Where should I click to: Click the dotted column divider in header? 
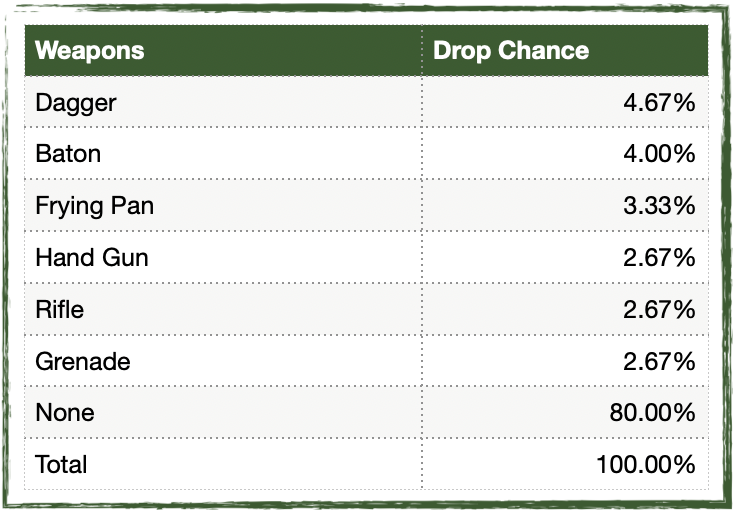coord(422,50)
